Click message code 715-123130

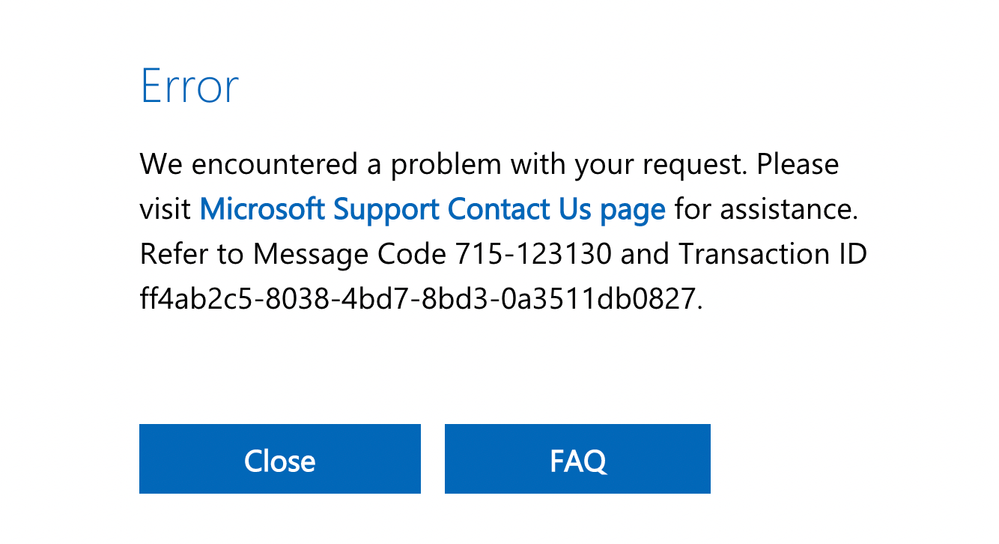[x=533, y=254]
